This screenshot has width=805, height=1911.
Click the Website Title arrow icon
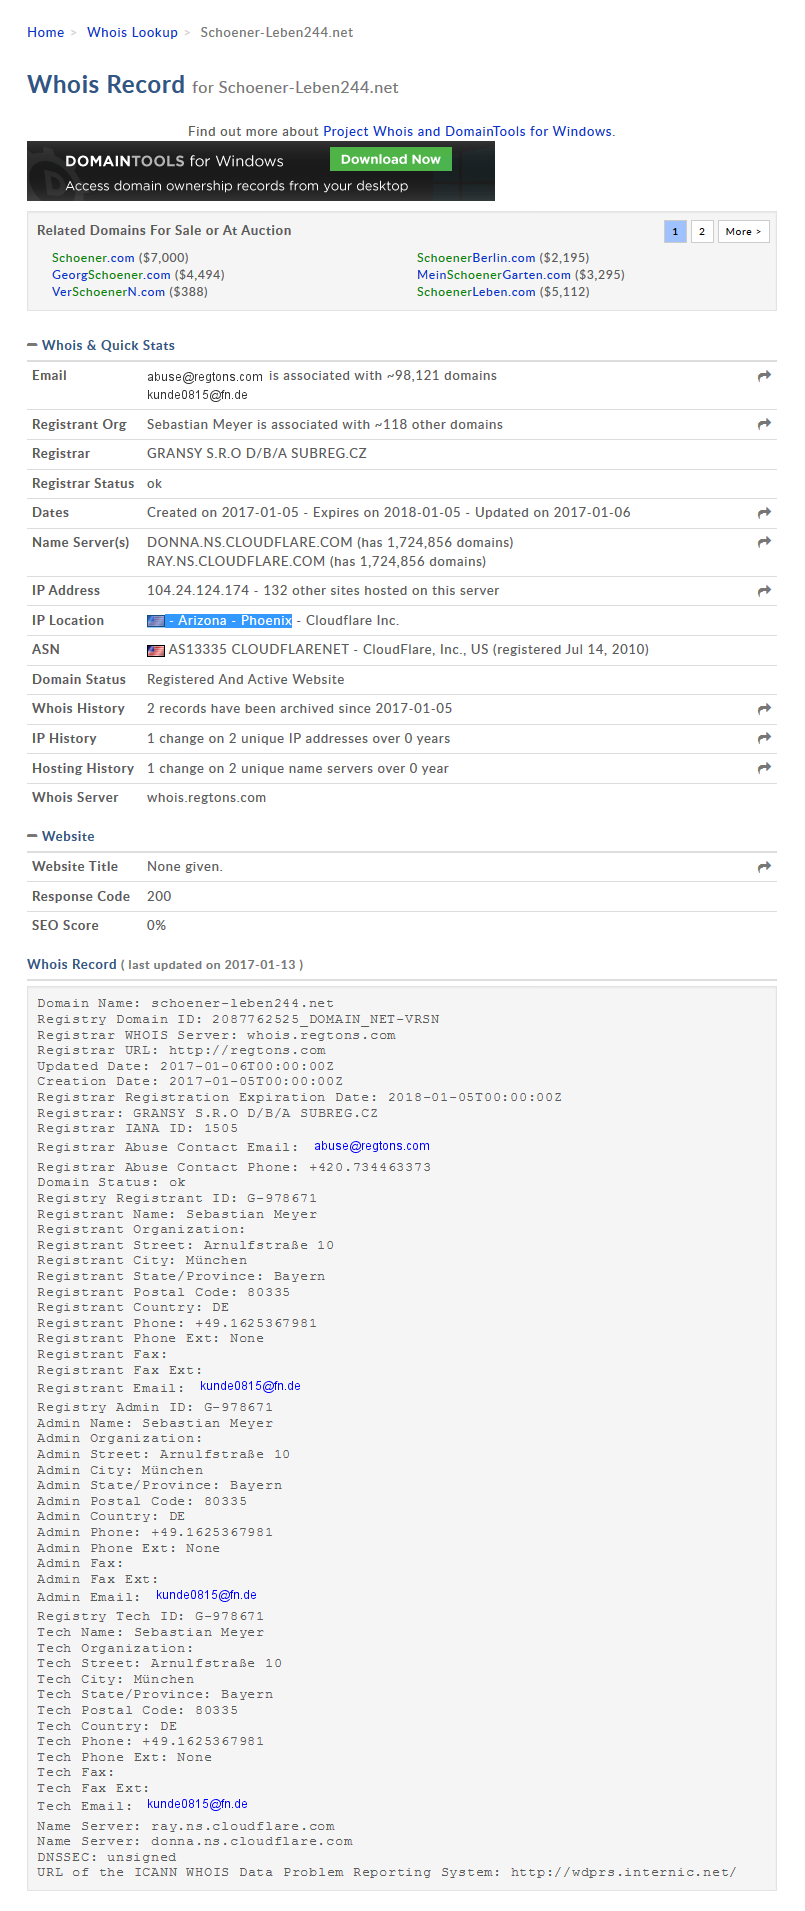[x=764, y=867]
